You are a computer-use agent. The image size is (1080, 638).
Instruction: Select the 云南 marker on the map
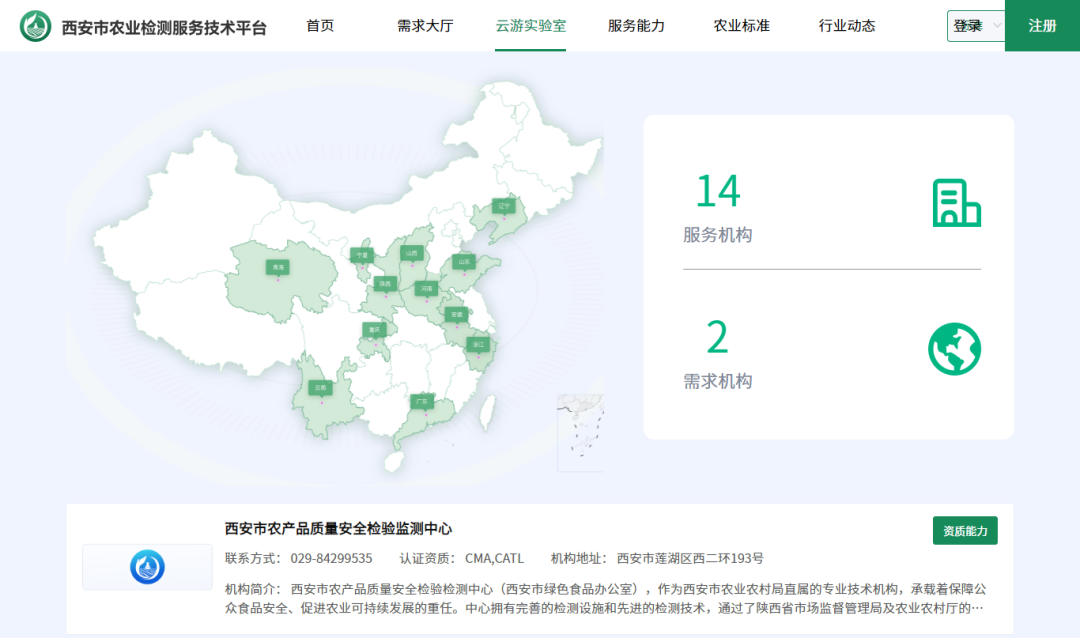click(x=320, y=388)
